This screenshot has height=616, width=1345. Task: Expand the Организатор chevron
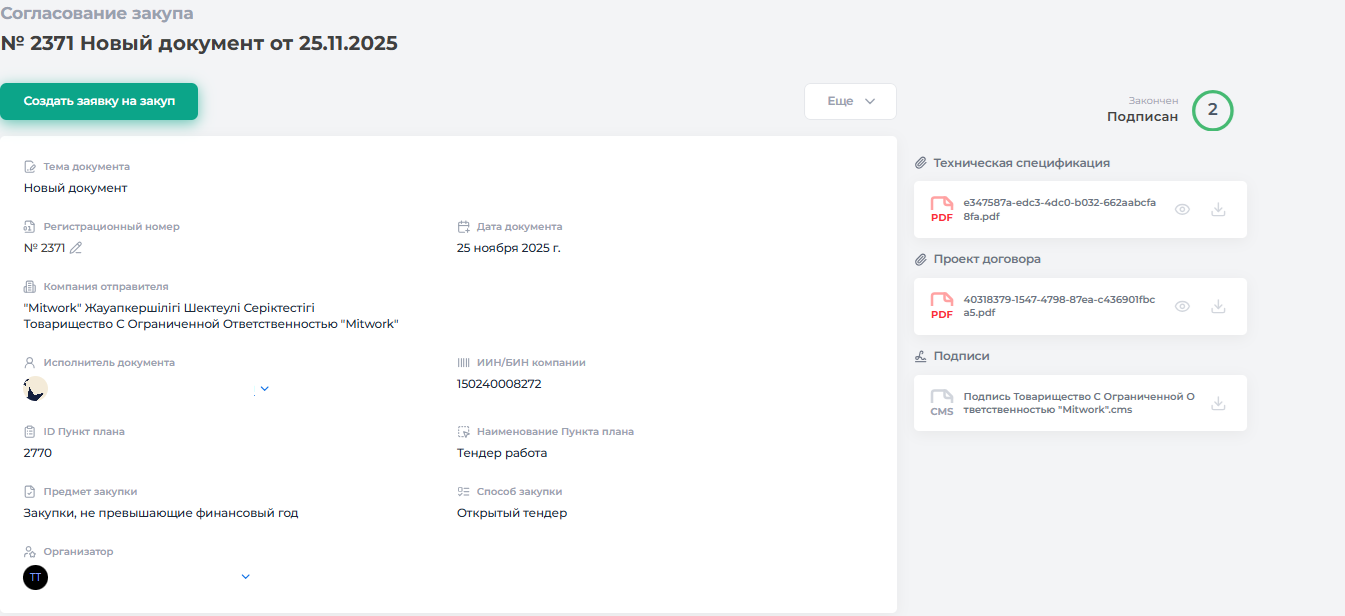click(246, 576)
